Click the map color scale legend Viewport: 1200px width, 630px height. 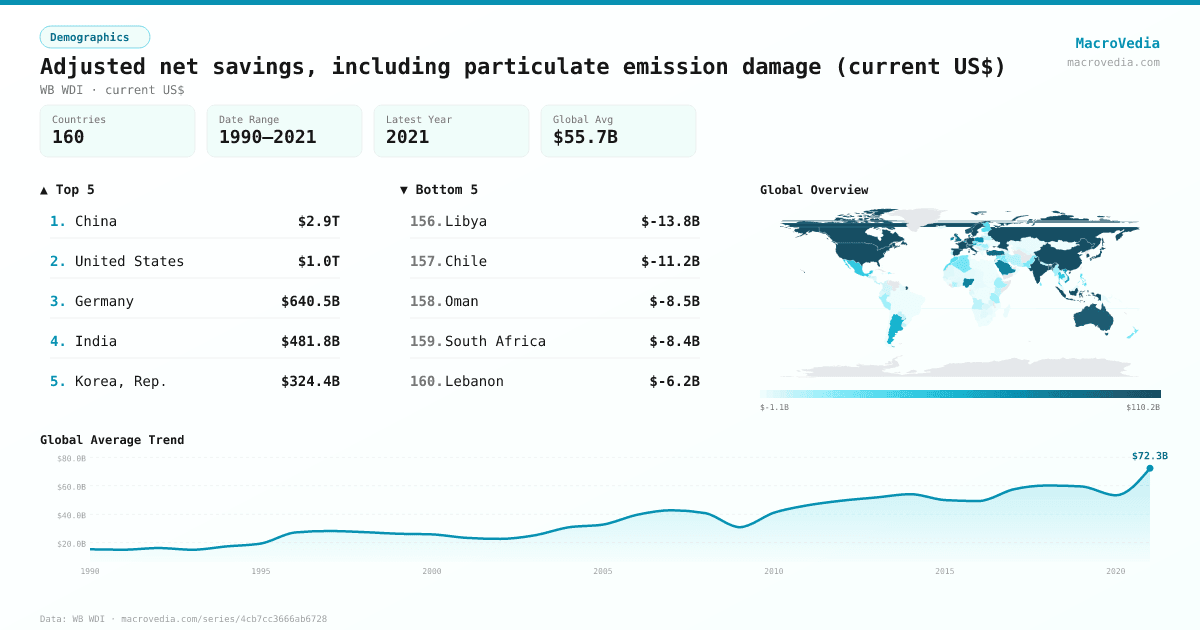(x=960, y=392)
